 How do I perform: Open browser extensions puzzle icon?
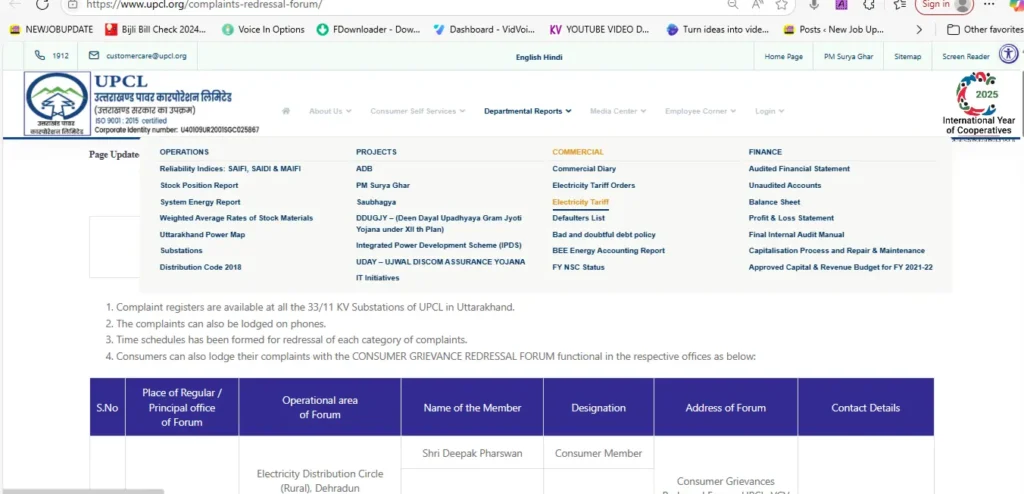coord(869,5)
